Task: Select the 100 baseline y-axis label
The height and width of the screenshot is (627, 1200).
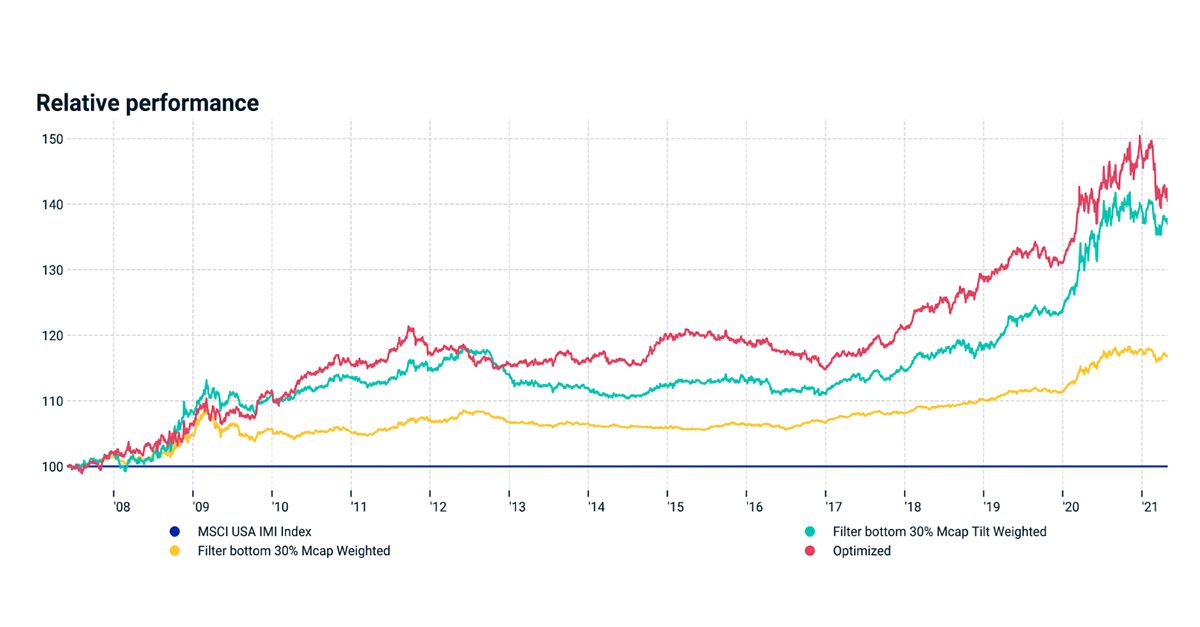Action: [x=52, y=467]
